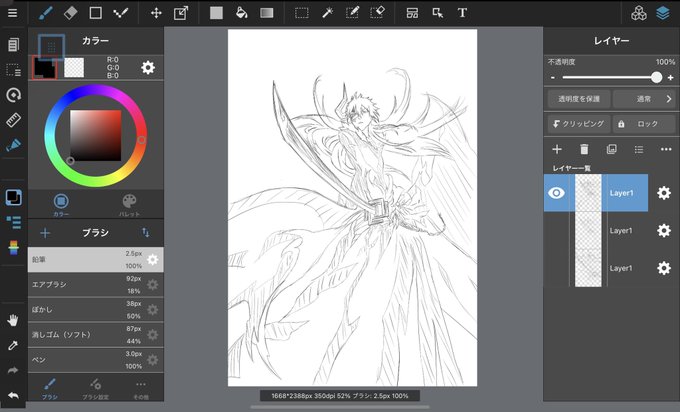
Task: Select the Eraser tool
Action: click(70, 13)
